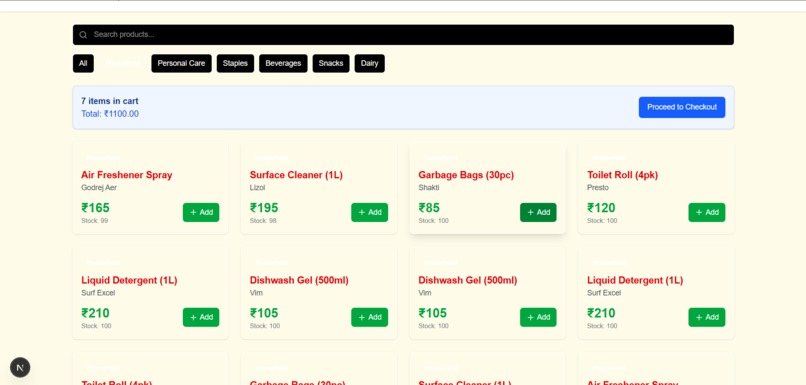The width and height of the screenshot is (806, 385).
Task: Show the Beverages category
Action: pos(283,63)
